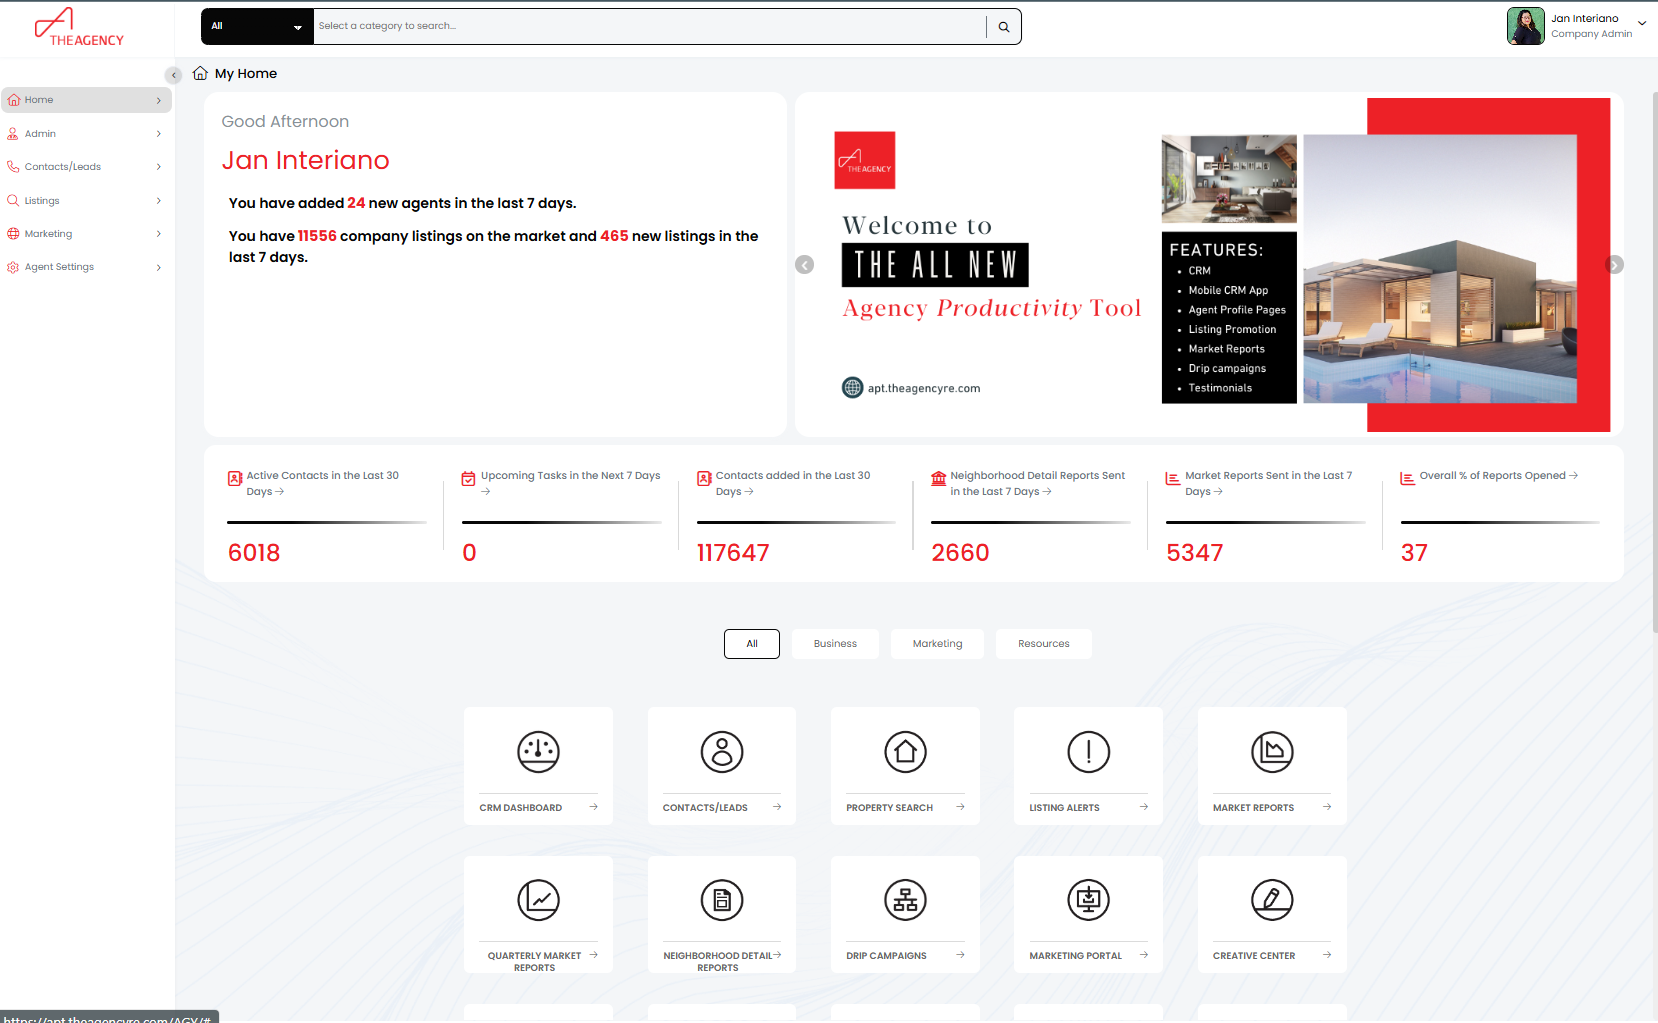Open the Drip Campaigns network icon

coord(906,900)
